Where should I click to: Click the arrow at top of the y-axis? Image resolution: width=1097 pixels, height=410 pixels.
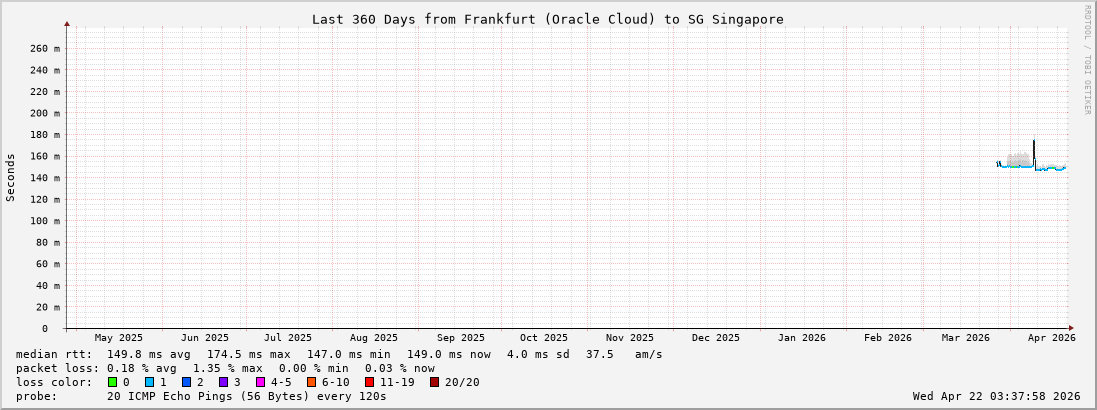[67, 23]
